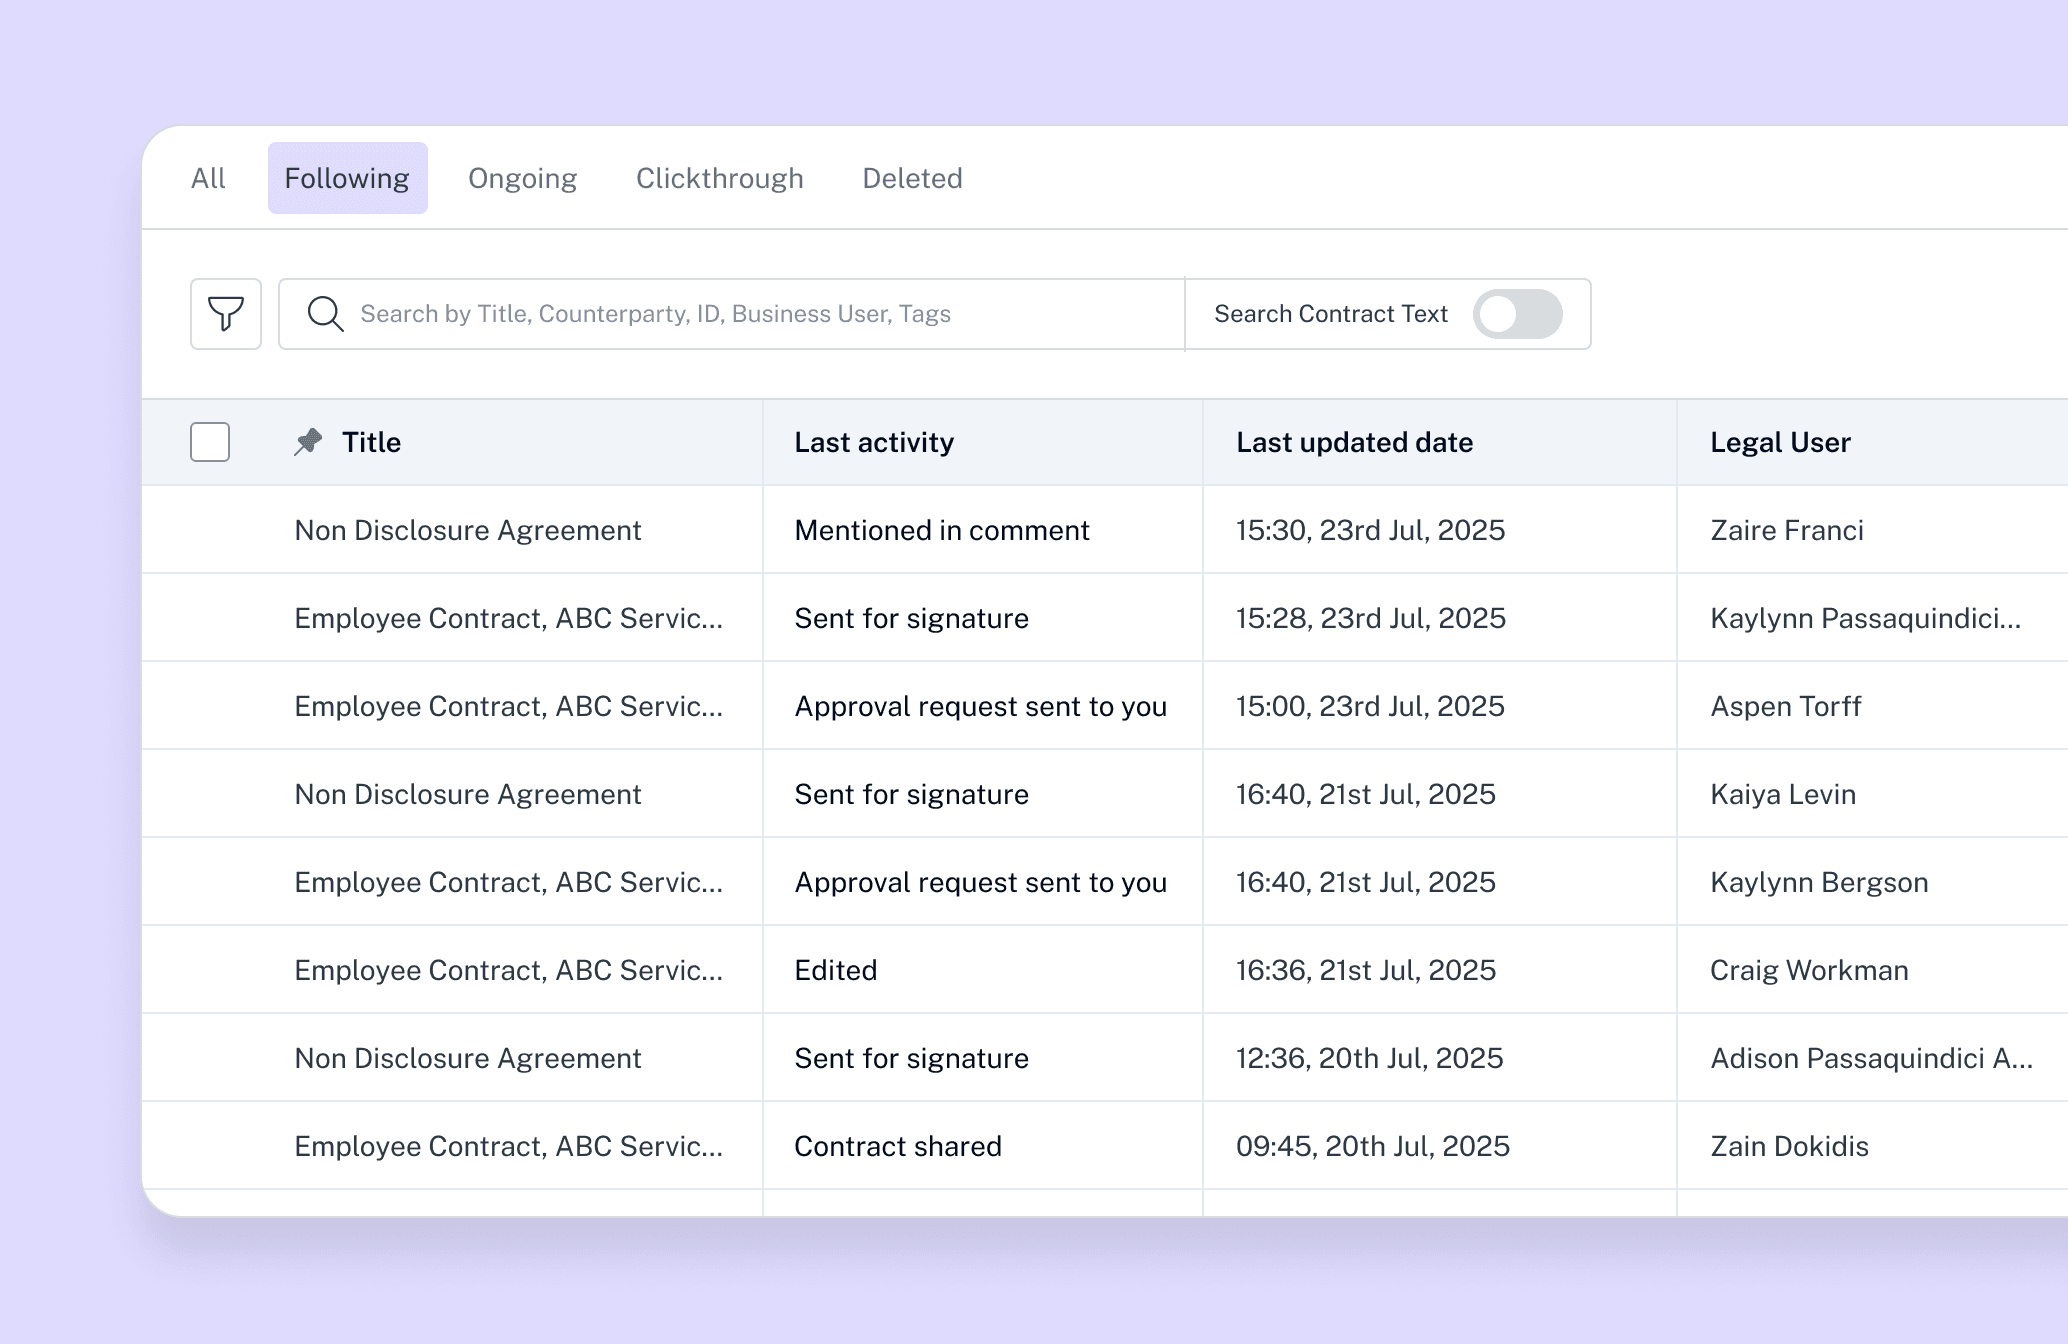Select the Following tab

[347, 178]
